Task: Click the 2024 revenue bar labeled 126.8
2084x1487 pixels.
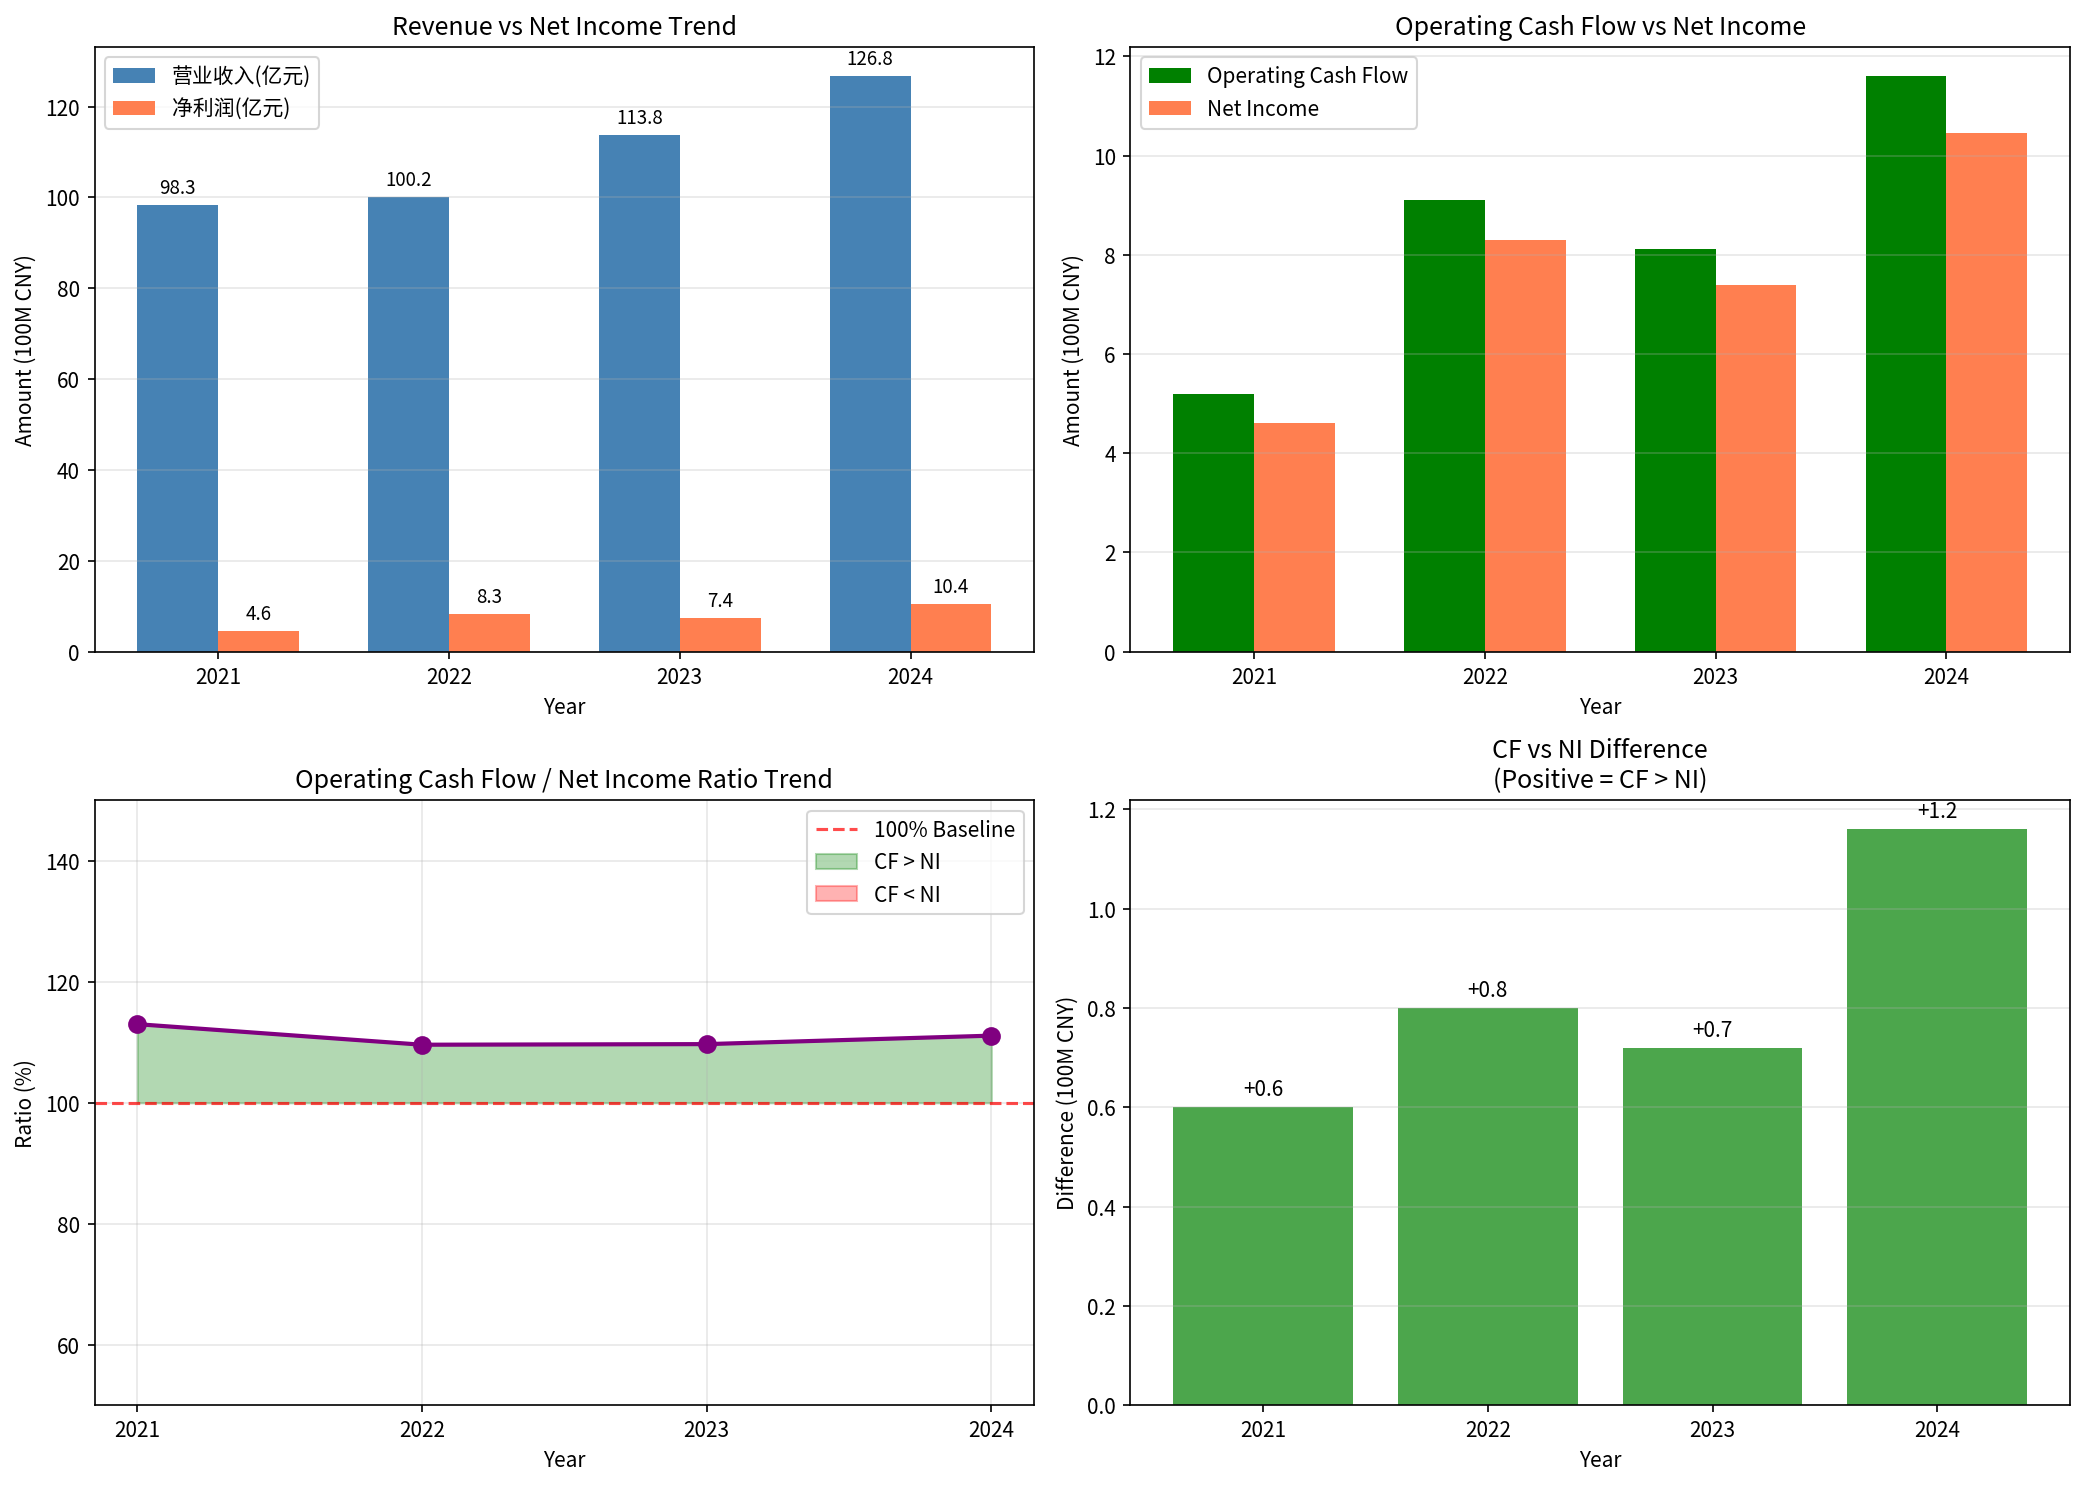Action: (x=870, y=360)
